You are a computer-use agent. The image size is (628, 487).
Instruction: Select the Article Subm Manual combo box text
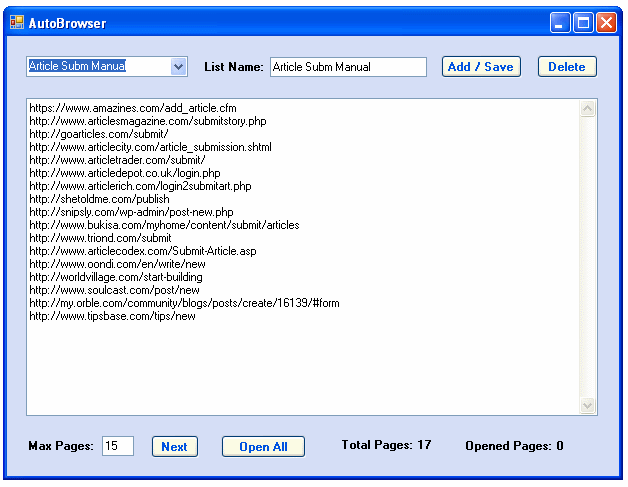[77, 66]
